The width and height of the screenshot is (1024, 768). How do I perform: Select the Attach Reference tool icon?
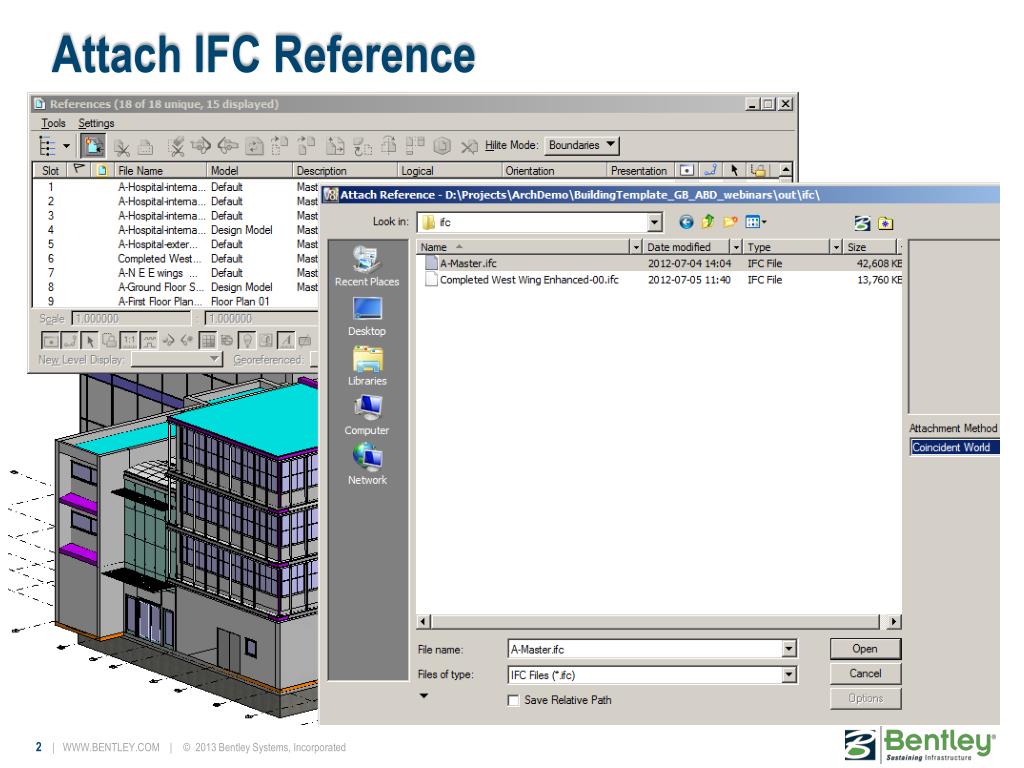point(93,146)
